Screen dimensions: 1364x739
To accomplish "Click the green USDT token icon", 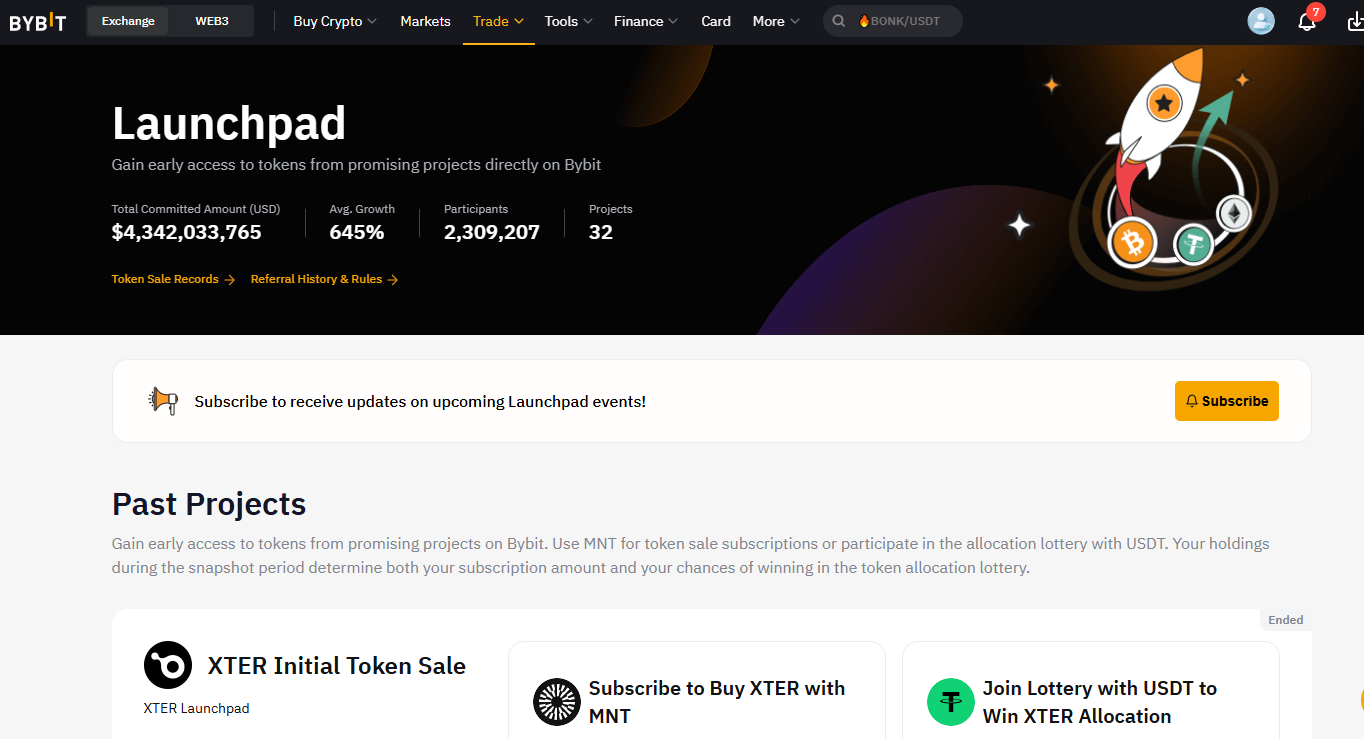I will 951,702.
